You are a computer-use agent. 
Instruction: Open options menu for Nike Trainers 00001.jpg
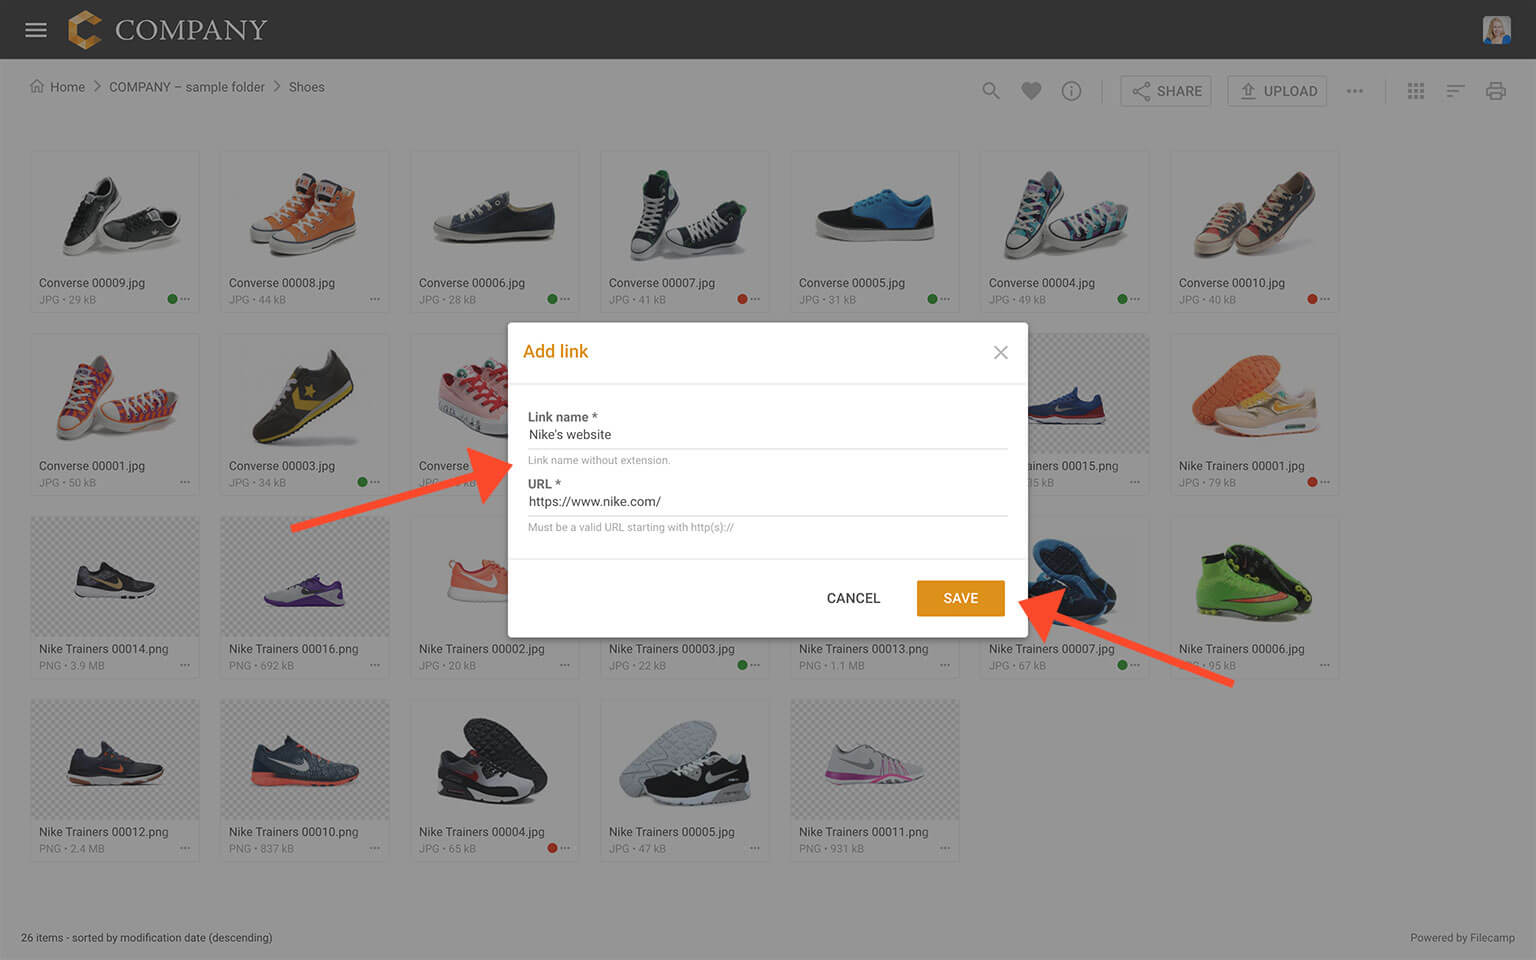1325,482
